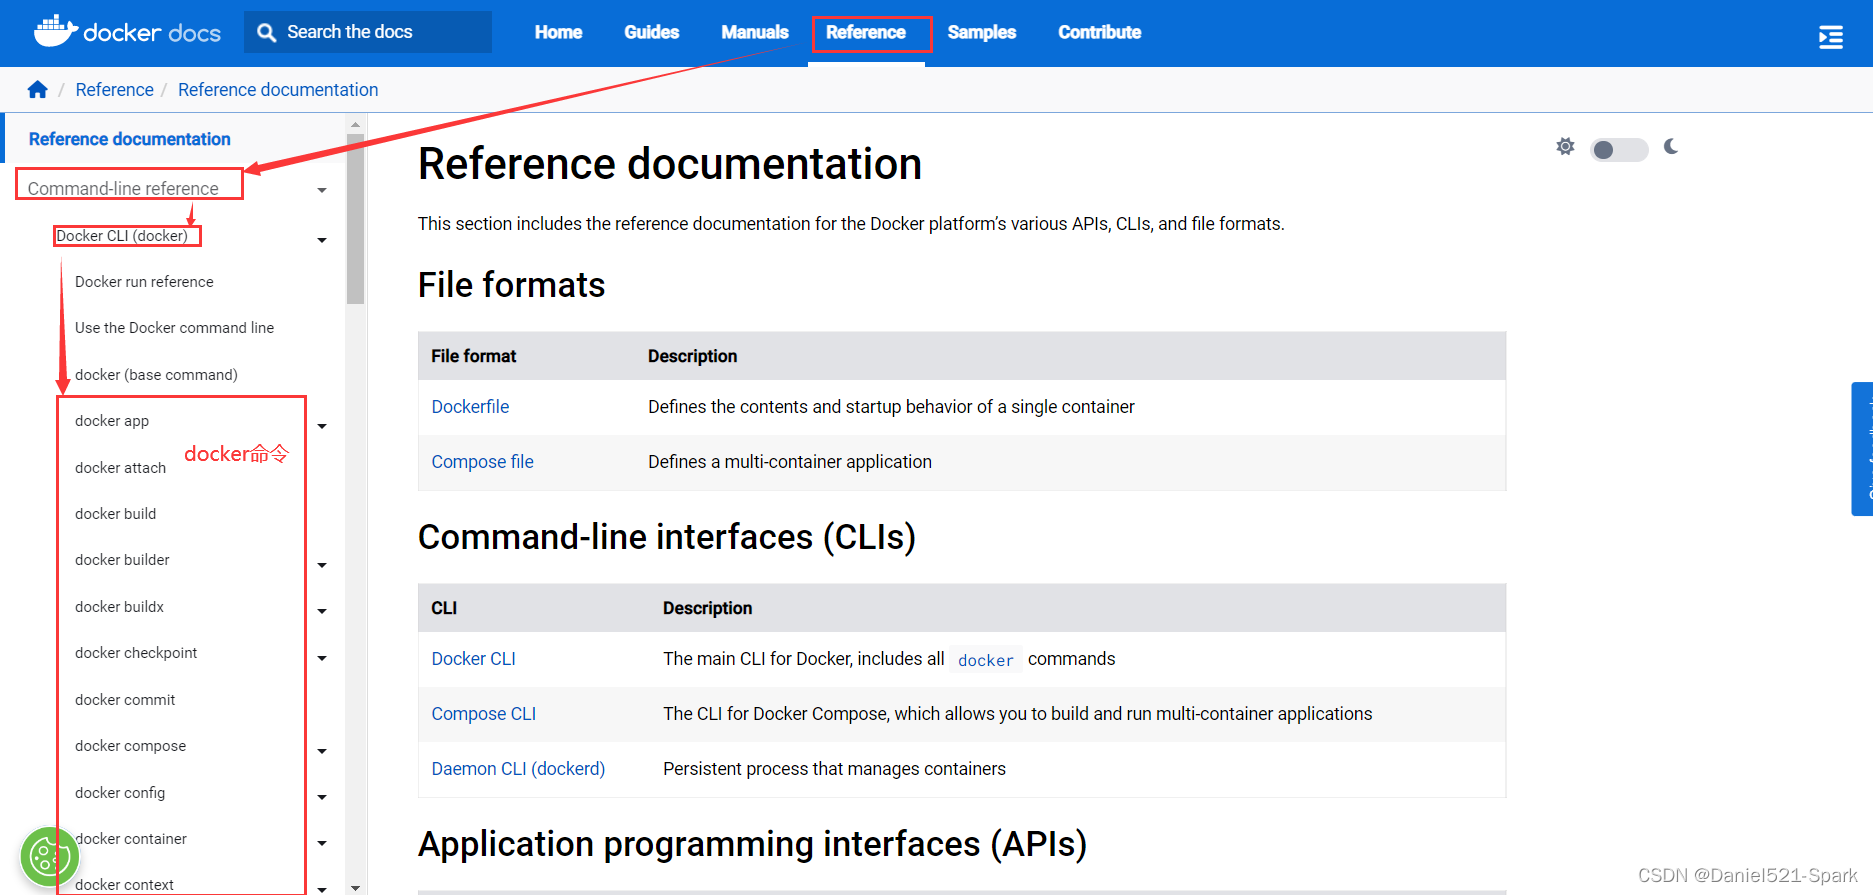Open docker app sidebar item
This screenshot has width=1873, height=895.
112,421
